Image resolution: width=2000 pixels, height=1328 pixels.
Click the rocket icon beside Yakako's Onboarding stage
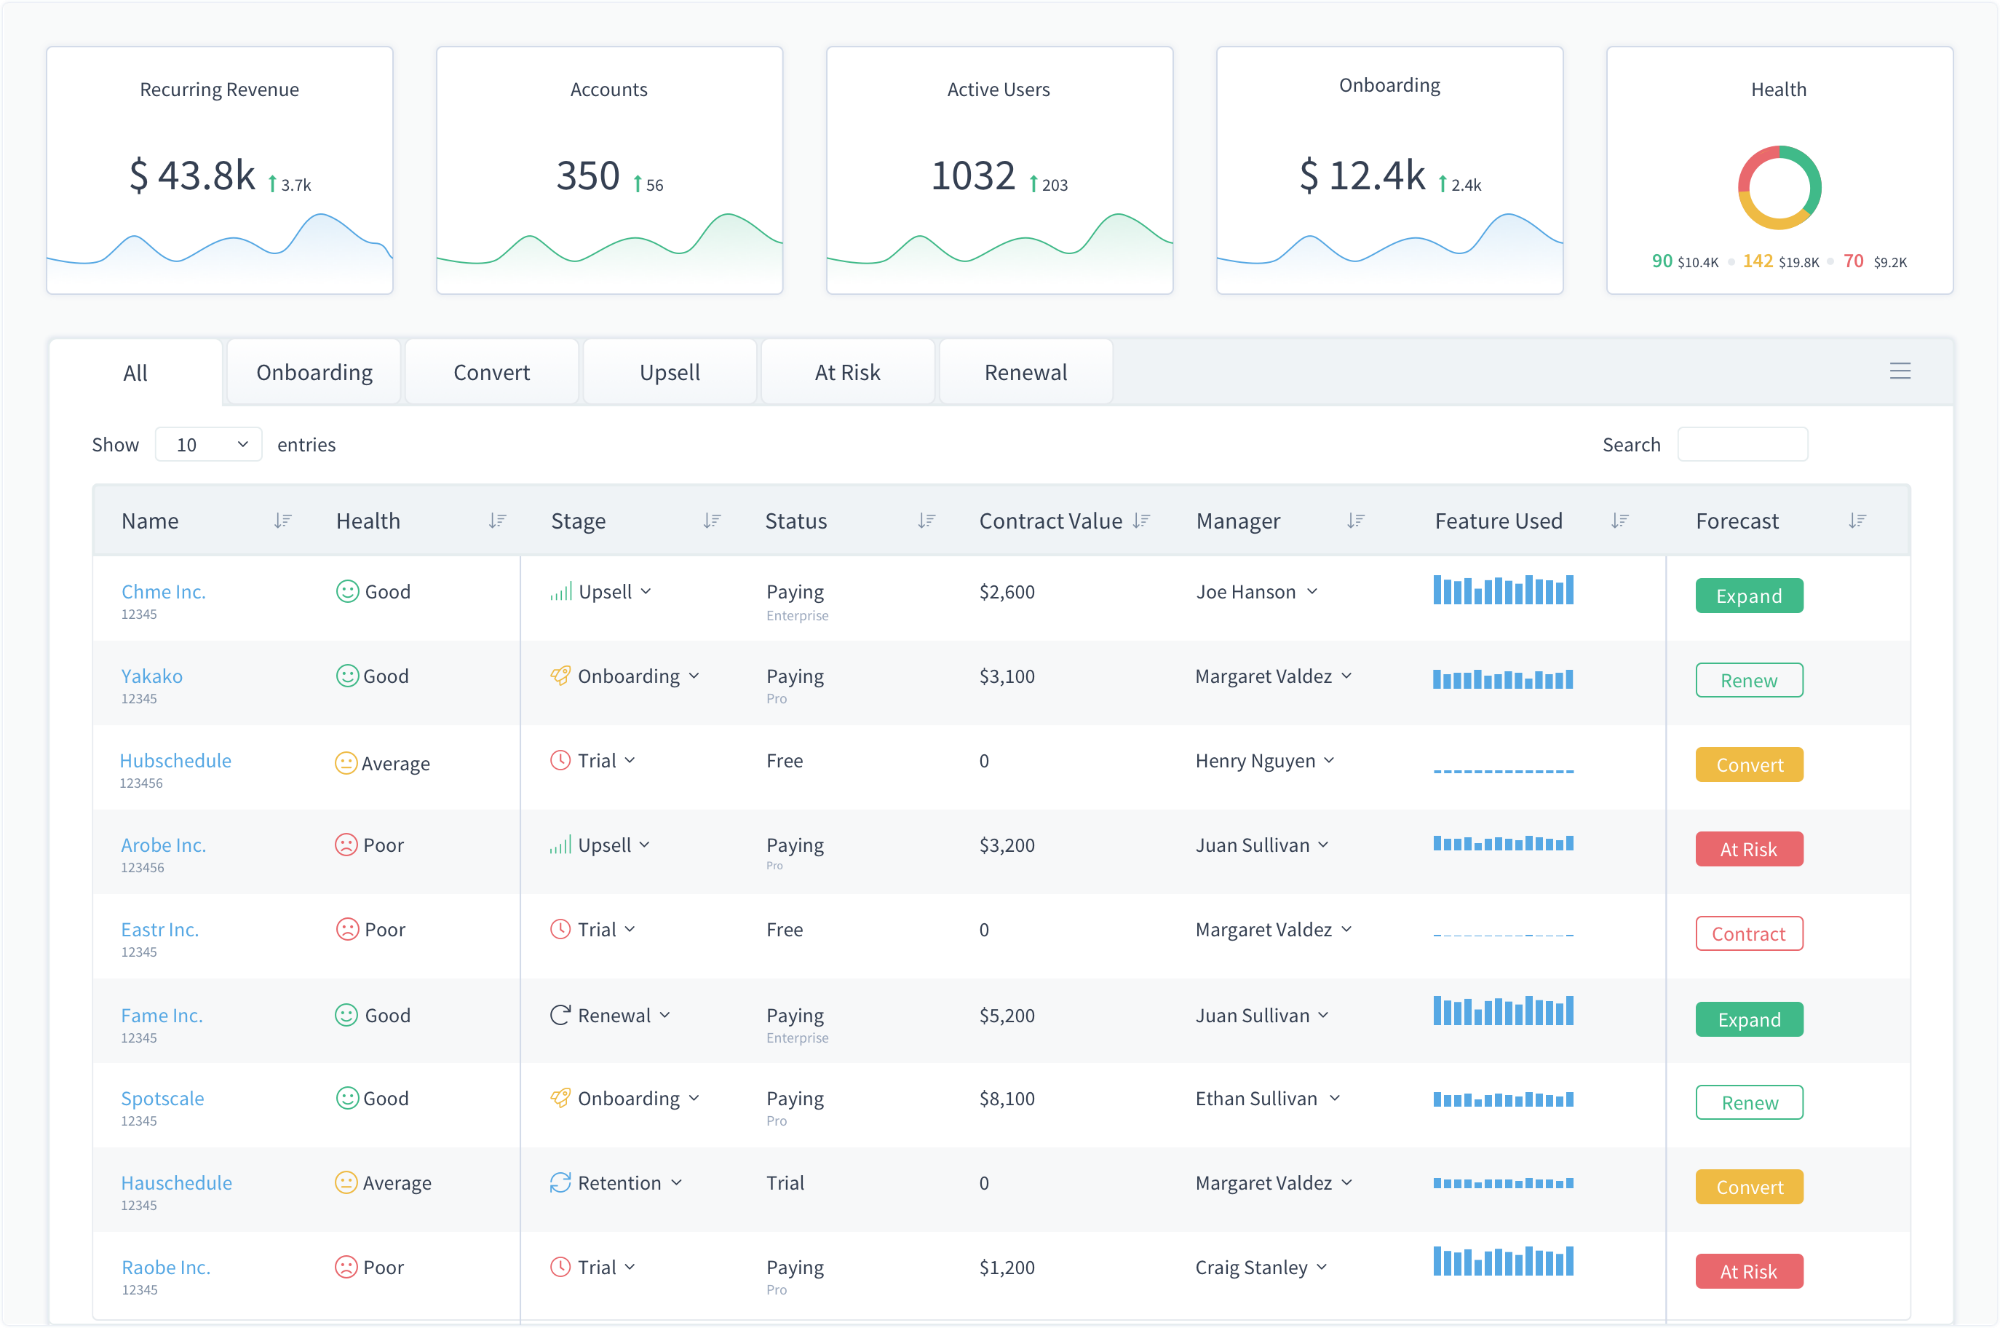(x=561, y=676)
